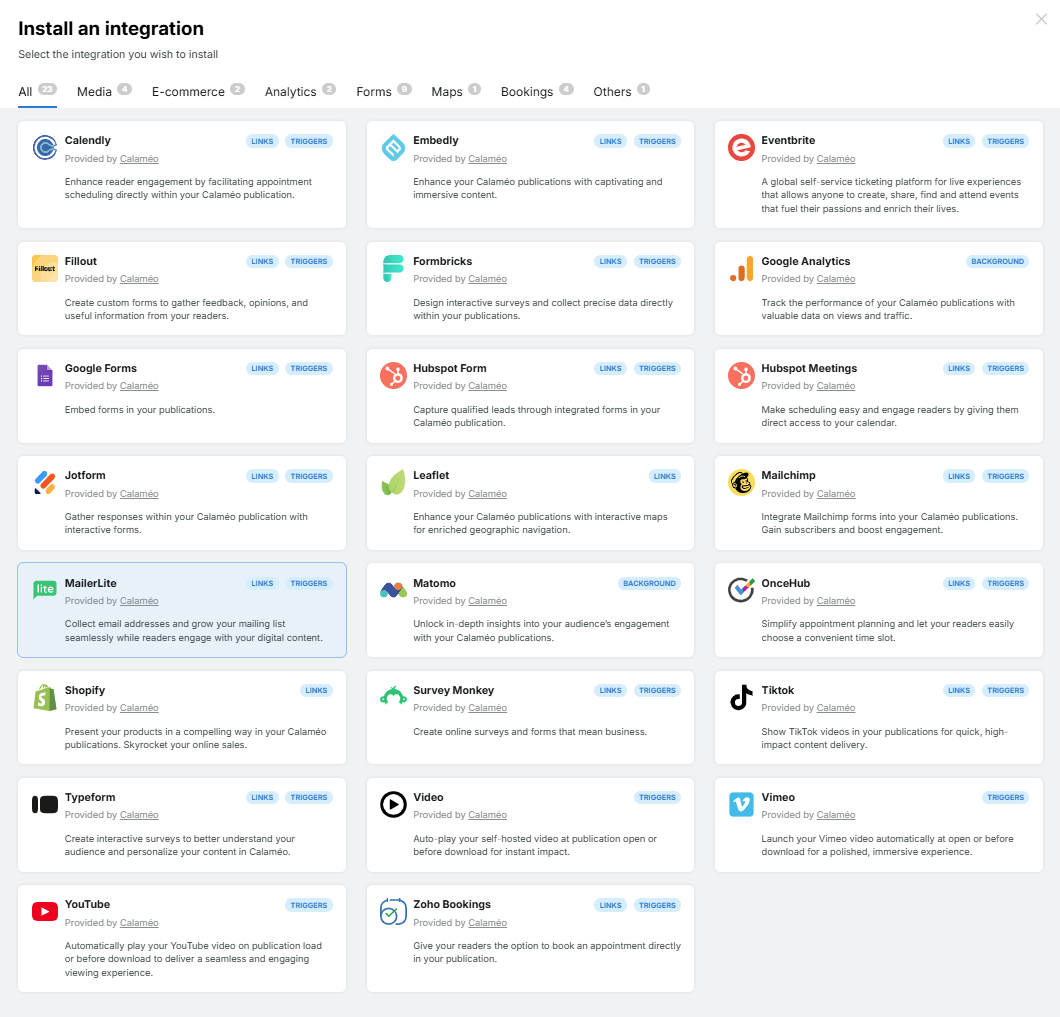
Task: Click the Hubspot Meetings logo icon
Action: [741, 375]
